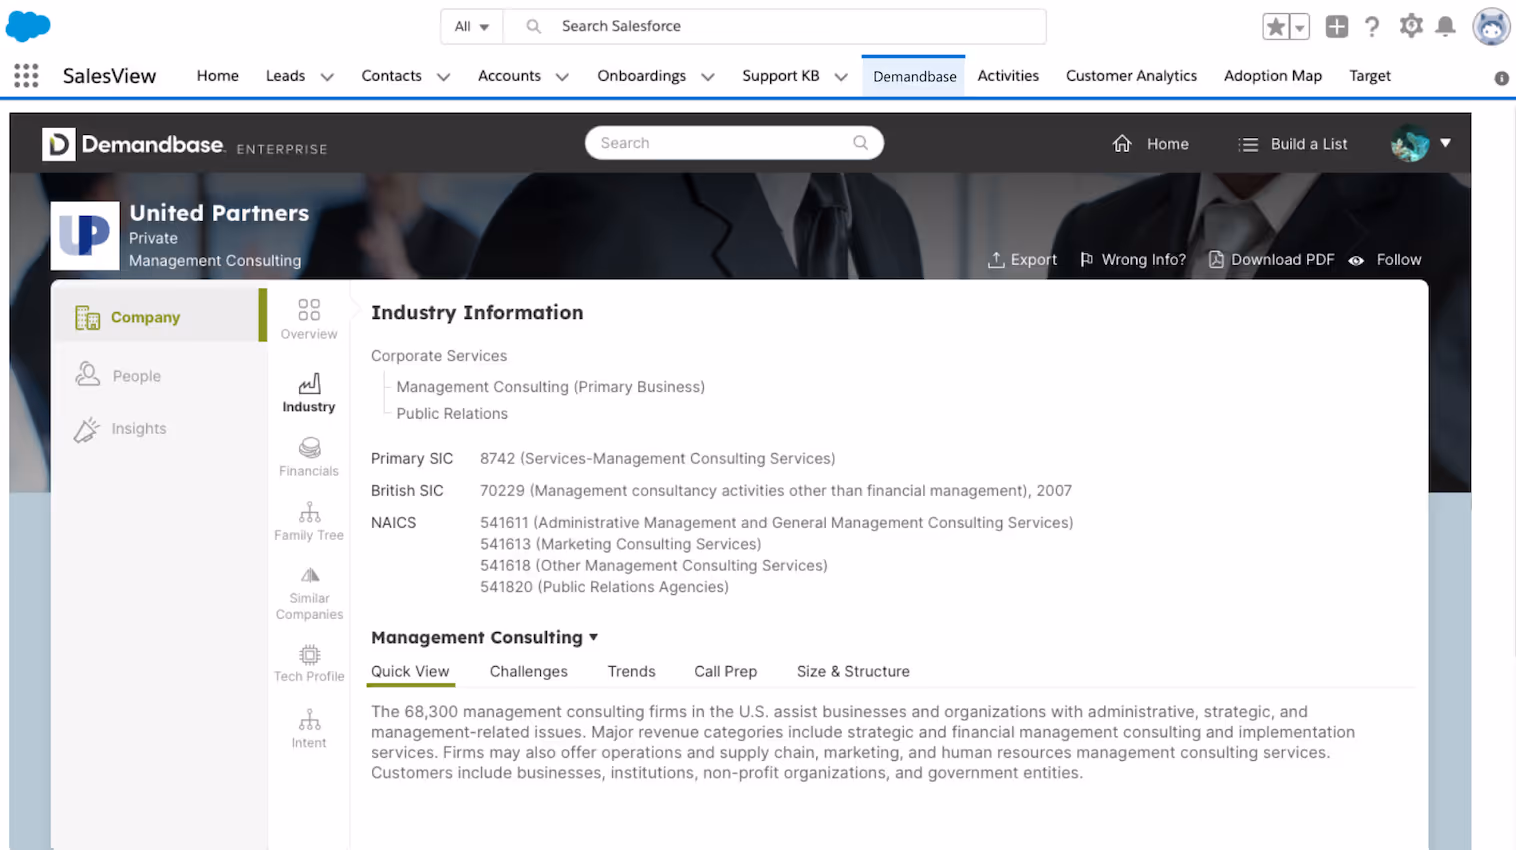Select the Quick View tab
Screen dimensions: 1516x850
click(x=410, y=672)
